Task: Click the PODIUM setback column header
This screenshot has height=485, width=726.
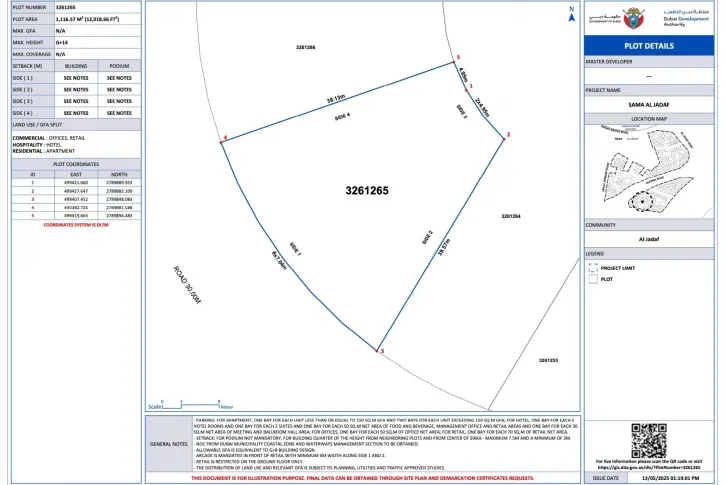Action: pyautogui.click(x=119, y=66)
